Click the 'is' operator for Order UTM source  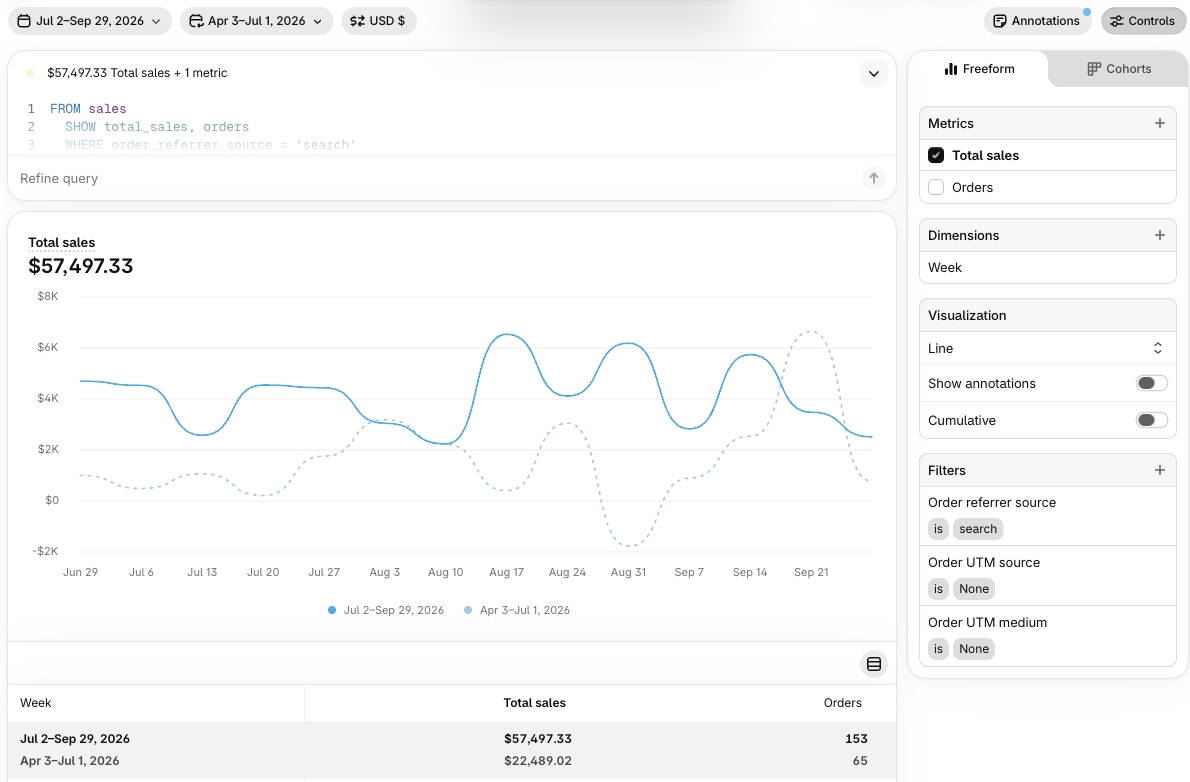click(x=938, y=589)
